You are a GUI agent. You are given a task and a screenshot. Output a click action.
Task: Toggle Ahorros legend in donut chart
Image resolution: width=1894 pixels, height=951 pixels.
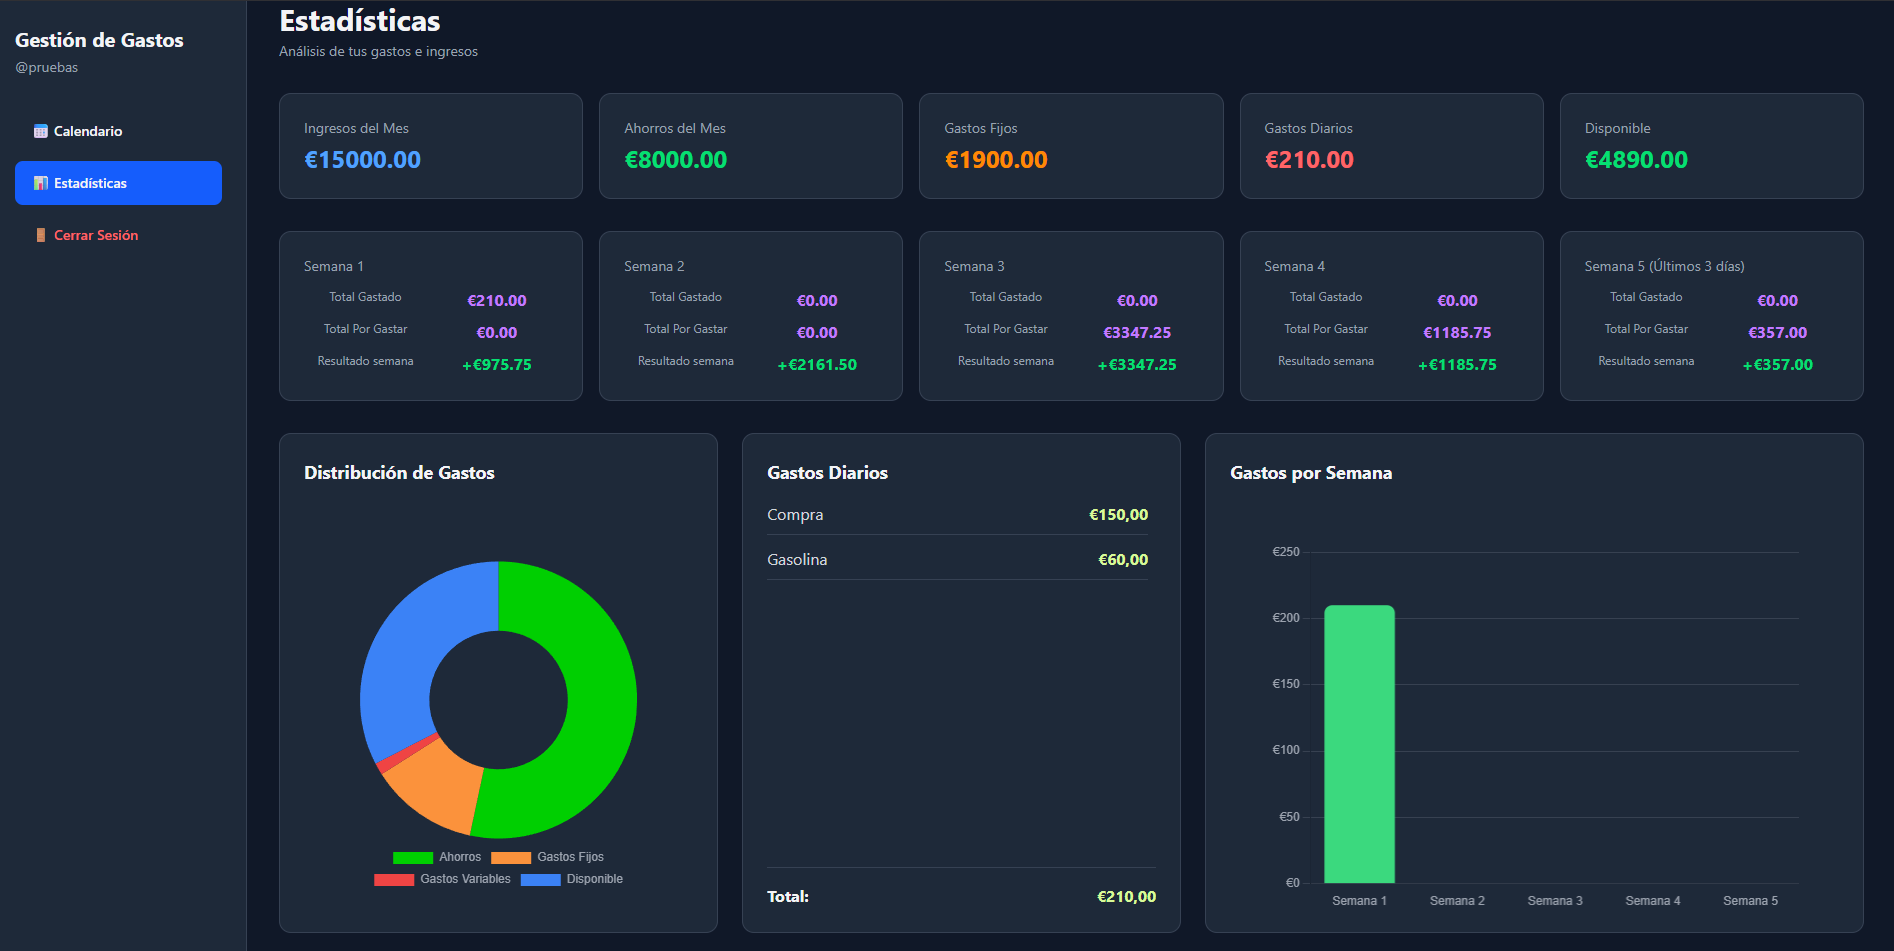click(437, 857)
